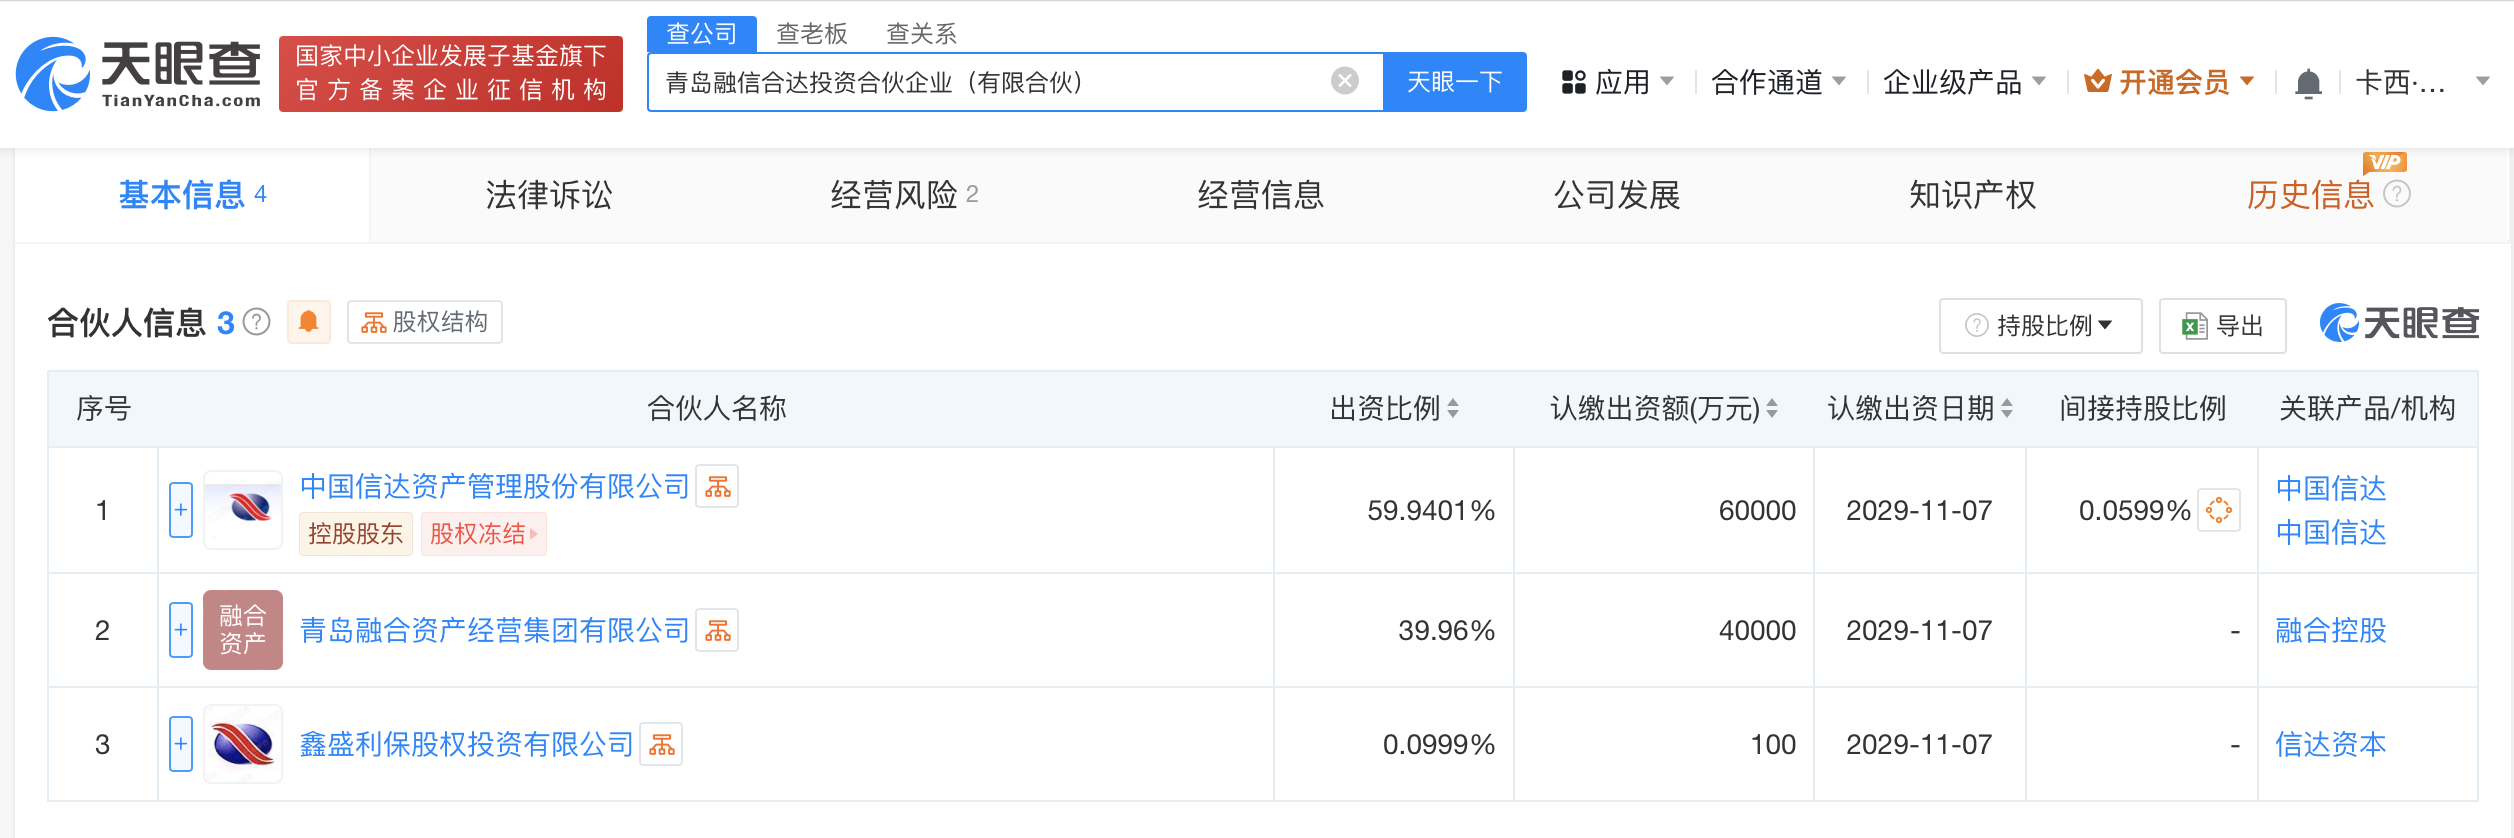Select the 历史信息 VIP tab
The image size is (2514, 838).
(2310, 195)
